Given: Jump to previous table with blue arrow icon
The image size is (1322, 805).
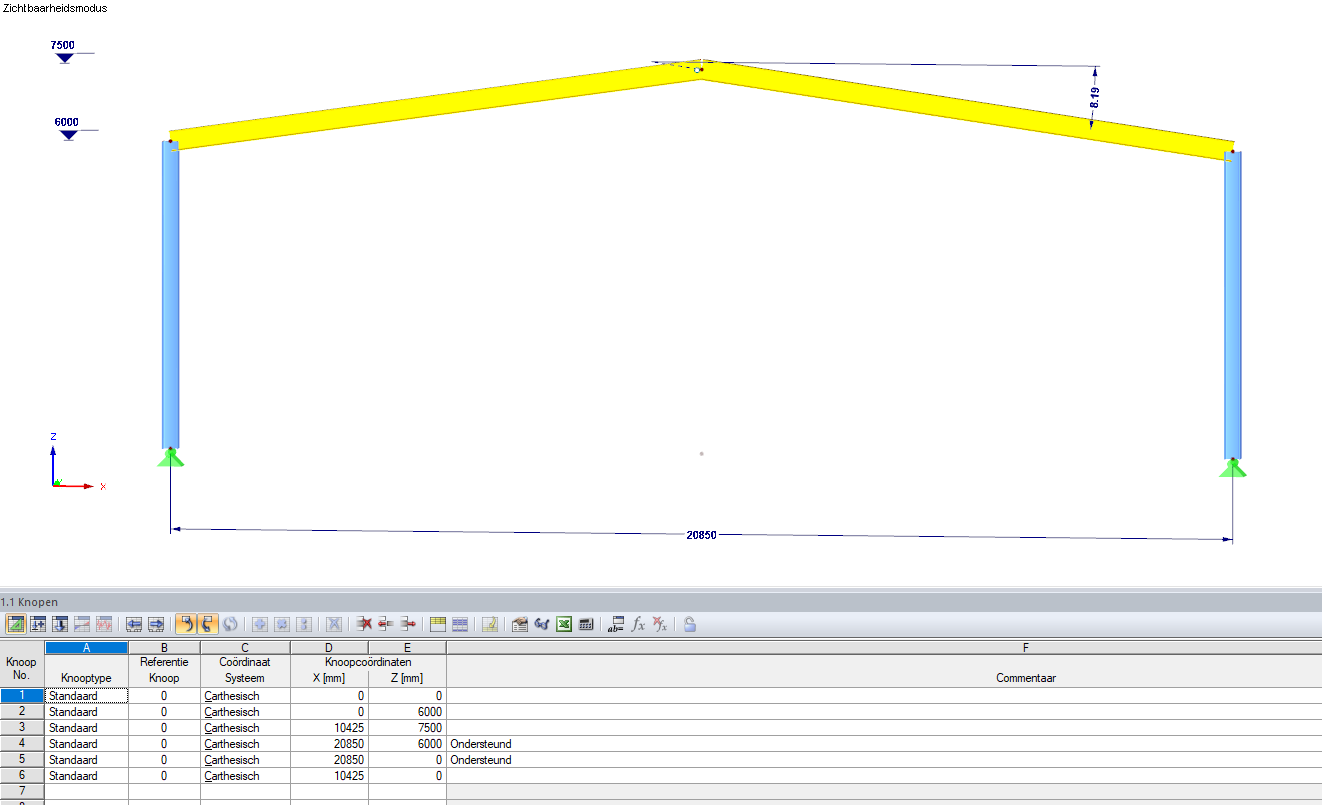Looking at the screenshot, I should tap(133, 624).
